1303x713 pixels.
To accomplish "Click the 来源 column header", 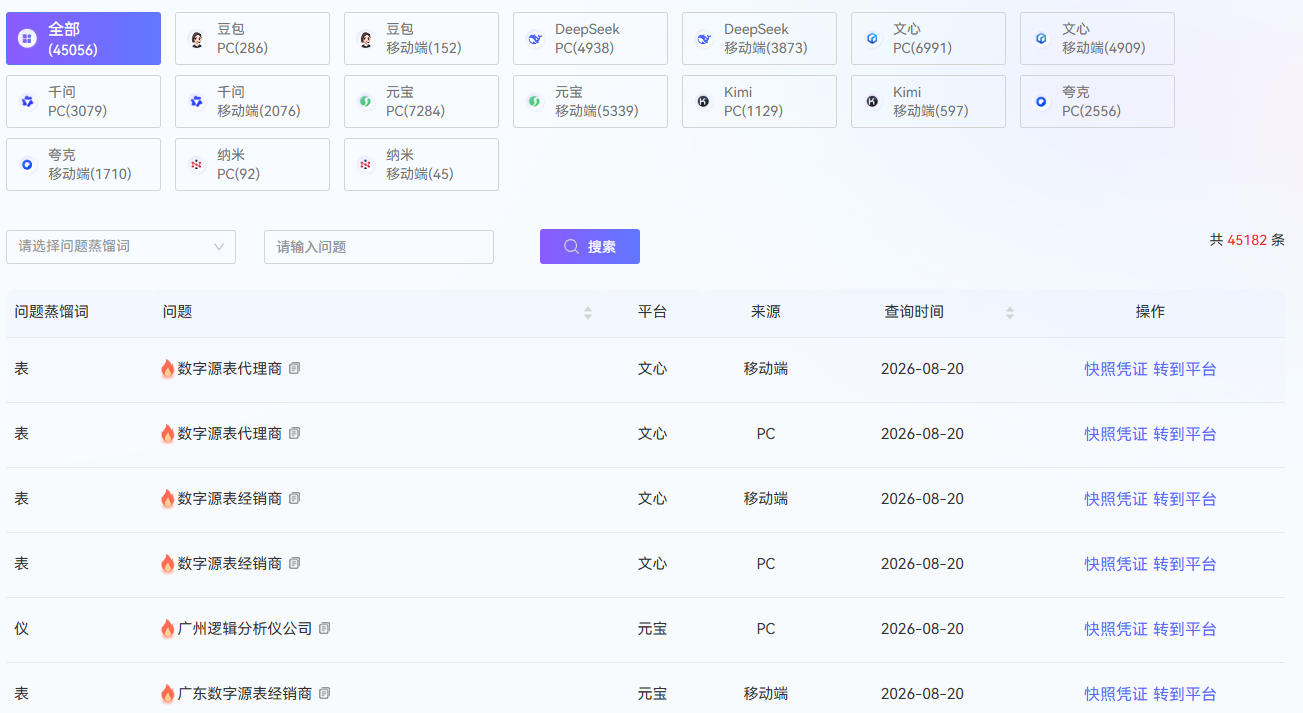I will [x=766, y=312].
